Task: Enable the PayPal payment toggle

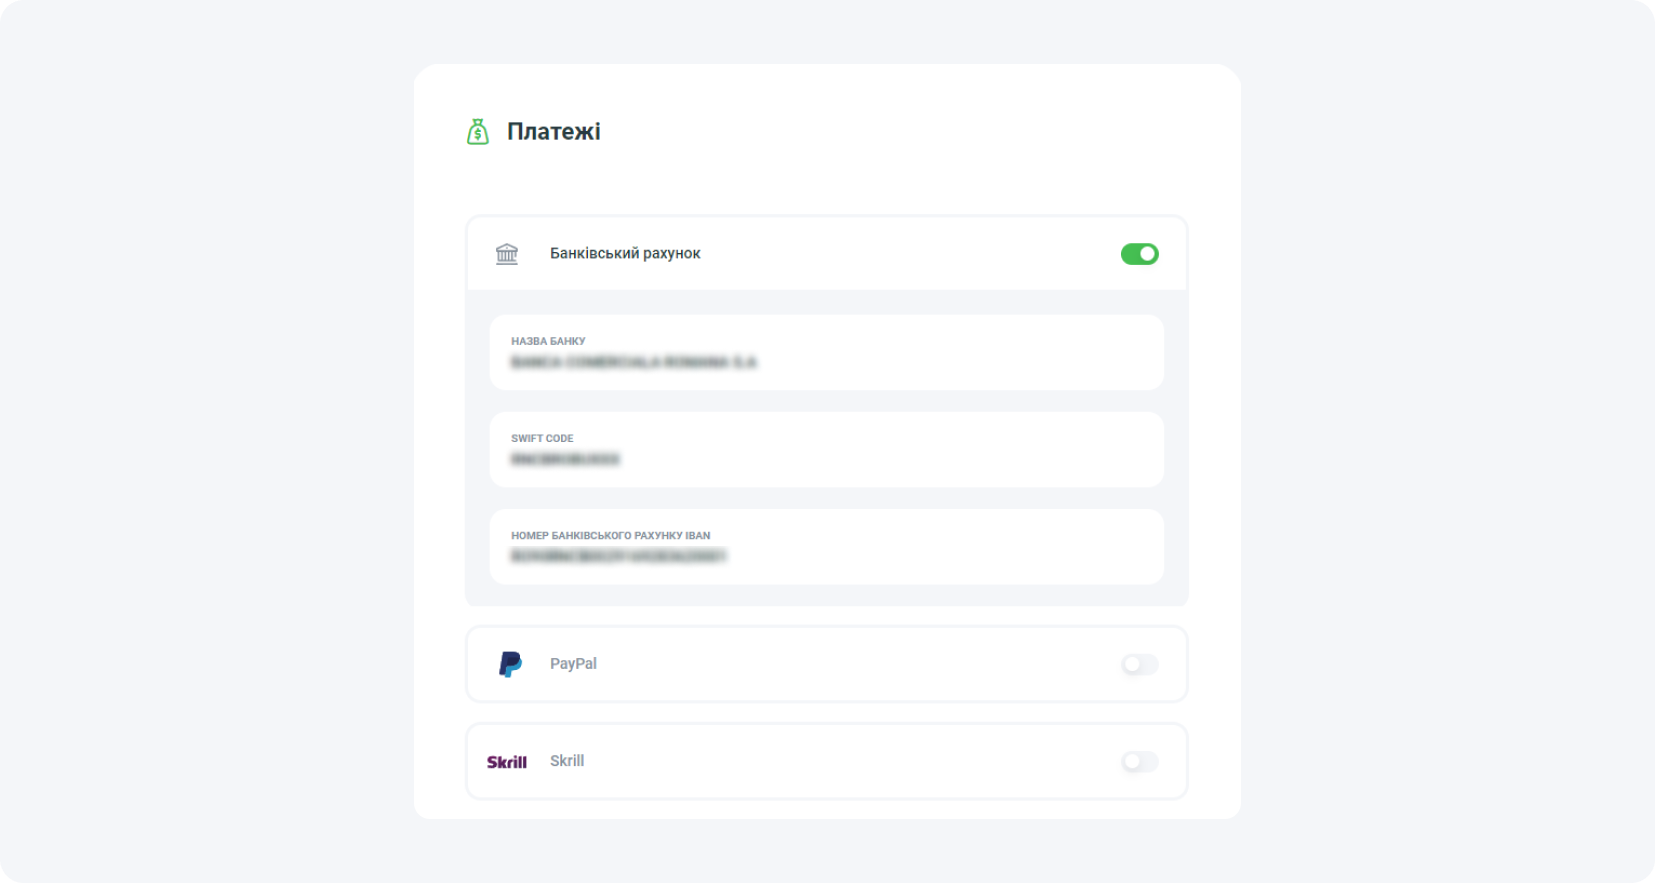Action: click(x=1139, y=664)
